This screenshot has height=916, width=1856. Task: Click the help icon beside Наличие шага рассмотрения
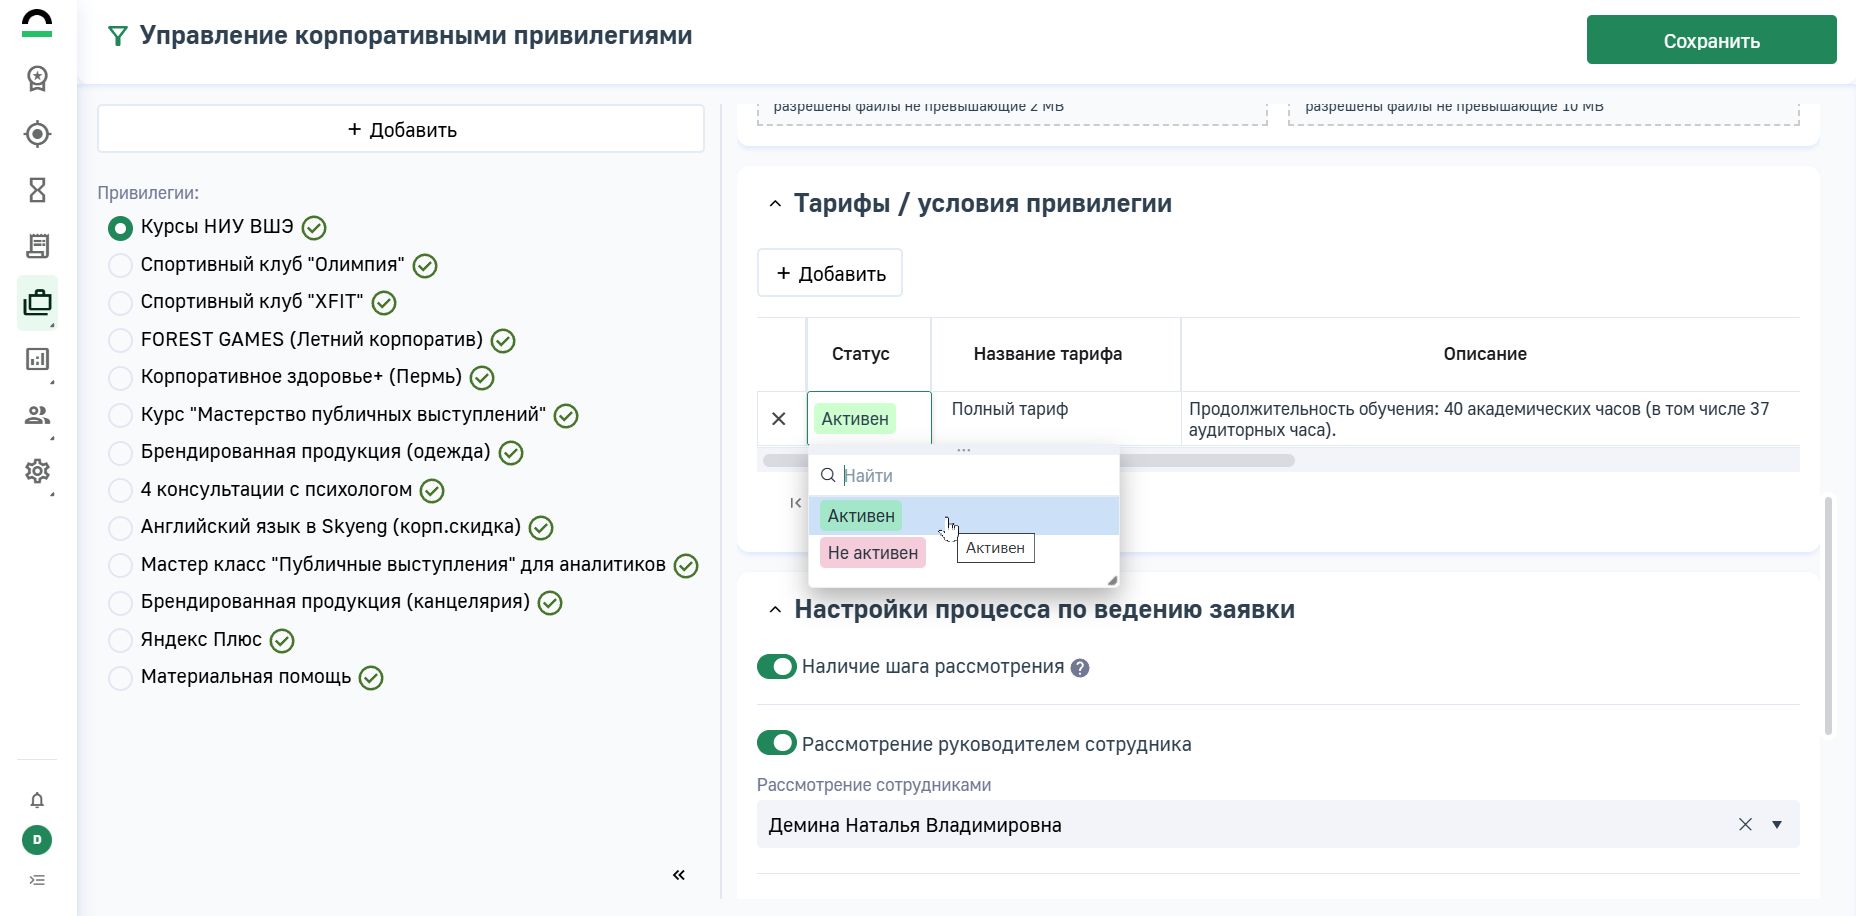(1080, 668)
